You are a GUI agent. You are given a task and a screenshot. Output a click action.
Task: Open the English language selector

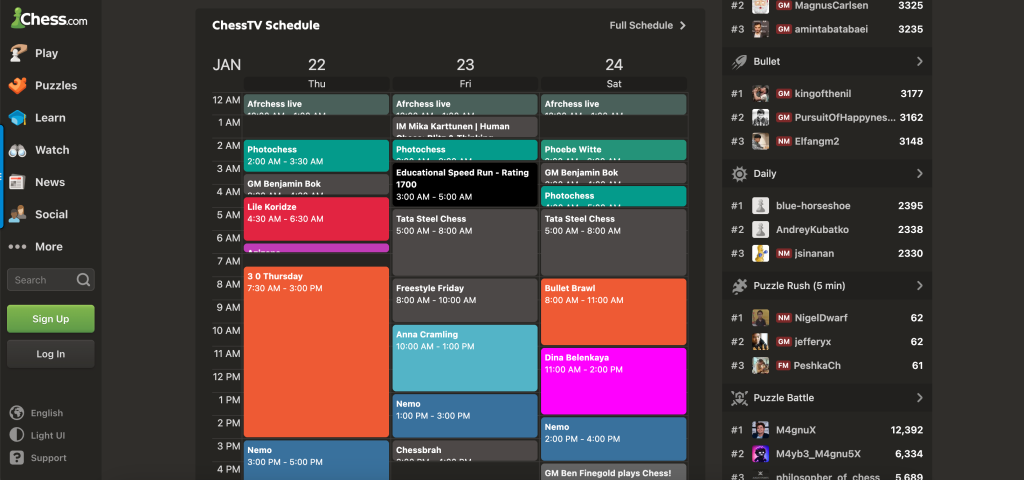click(x=46, y=413)
